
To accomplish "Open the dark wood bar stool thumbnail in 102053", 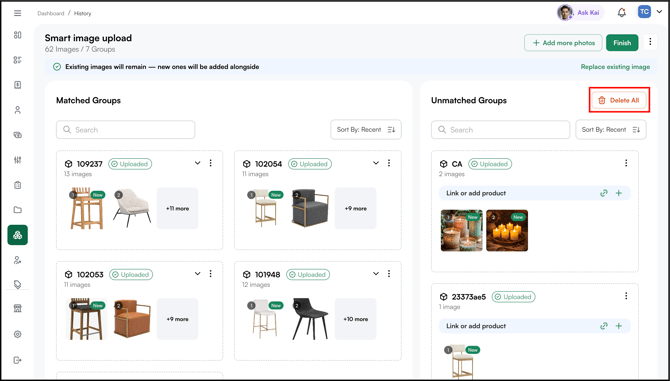I will 87,319.
